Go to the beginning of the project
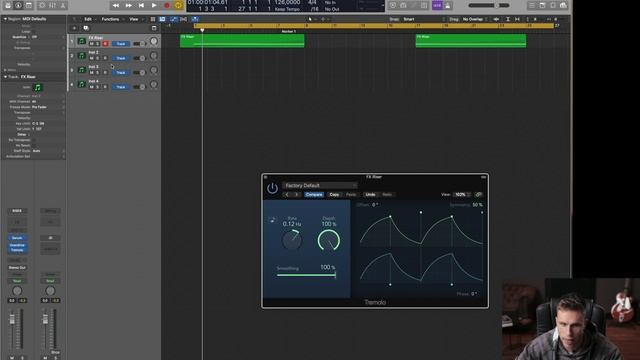Image resolution: width=640 pixels, height=360 pixels. [141, 5]
